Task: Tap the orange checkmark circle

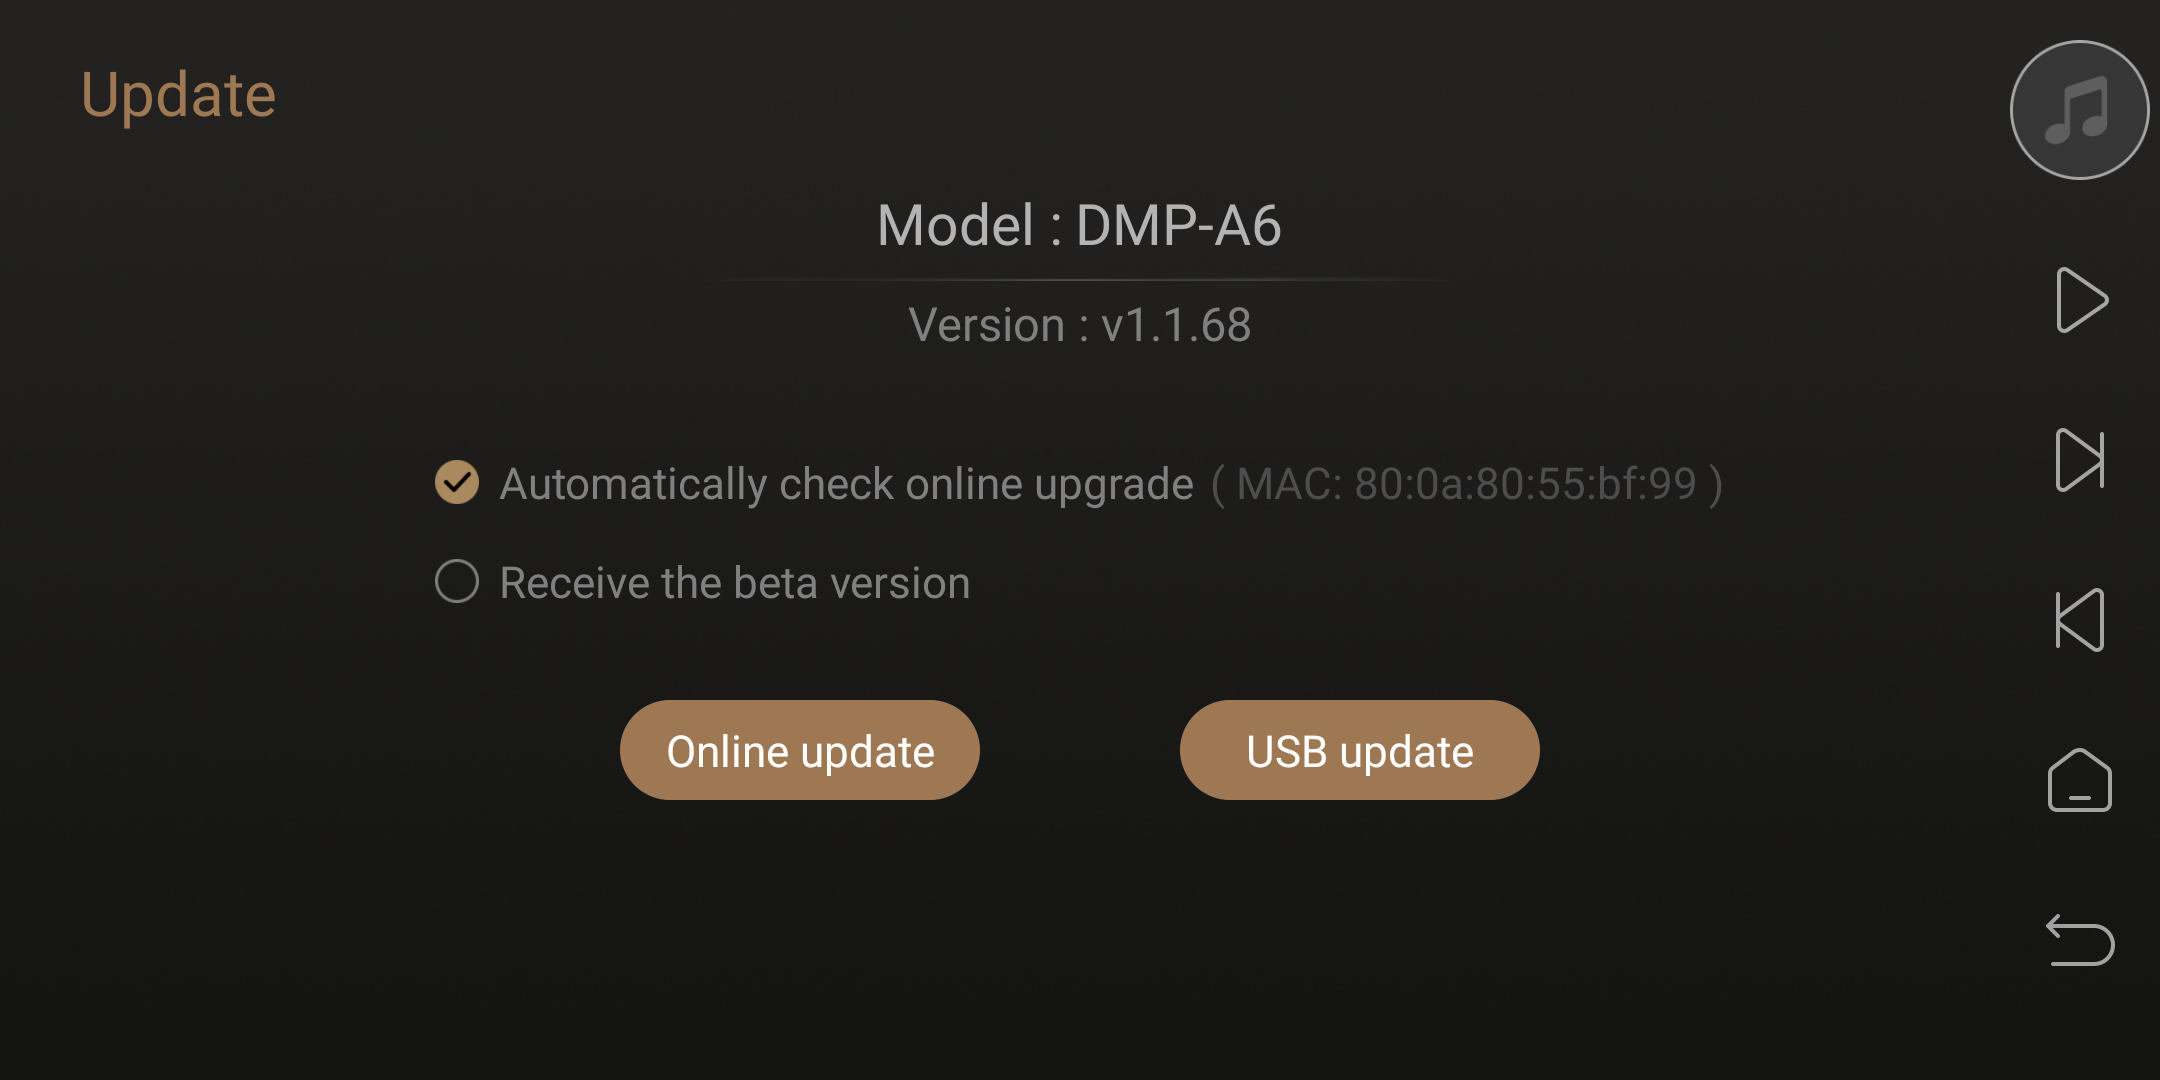Action: [457, 483]
